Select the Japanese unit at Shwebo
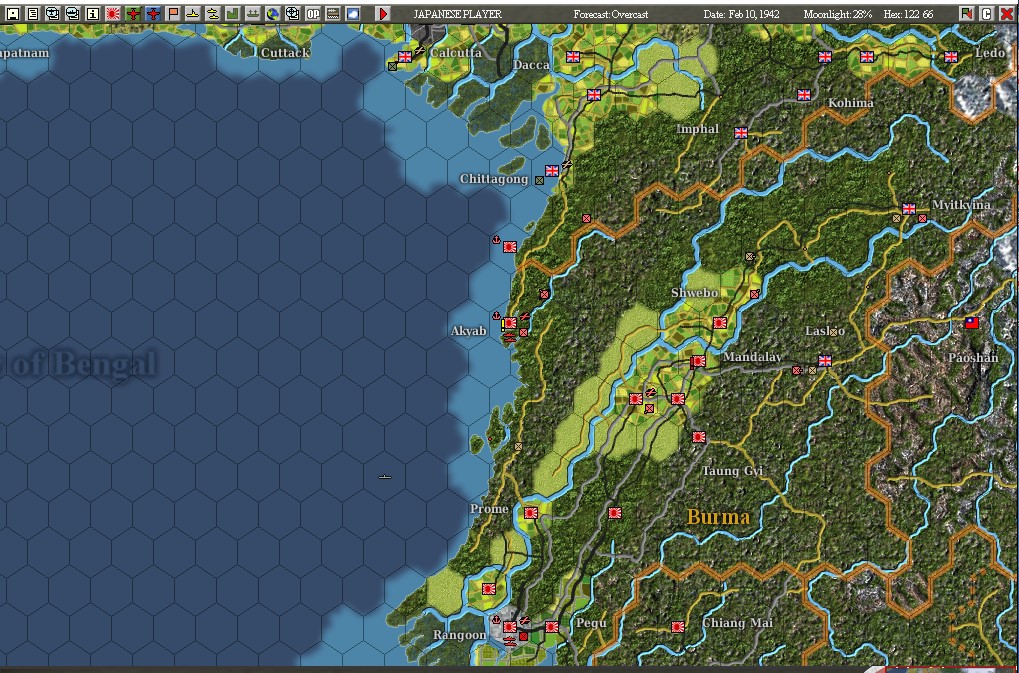This screenshot has height=673, width=1019. [x=719, y=323]
